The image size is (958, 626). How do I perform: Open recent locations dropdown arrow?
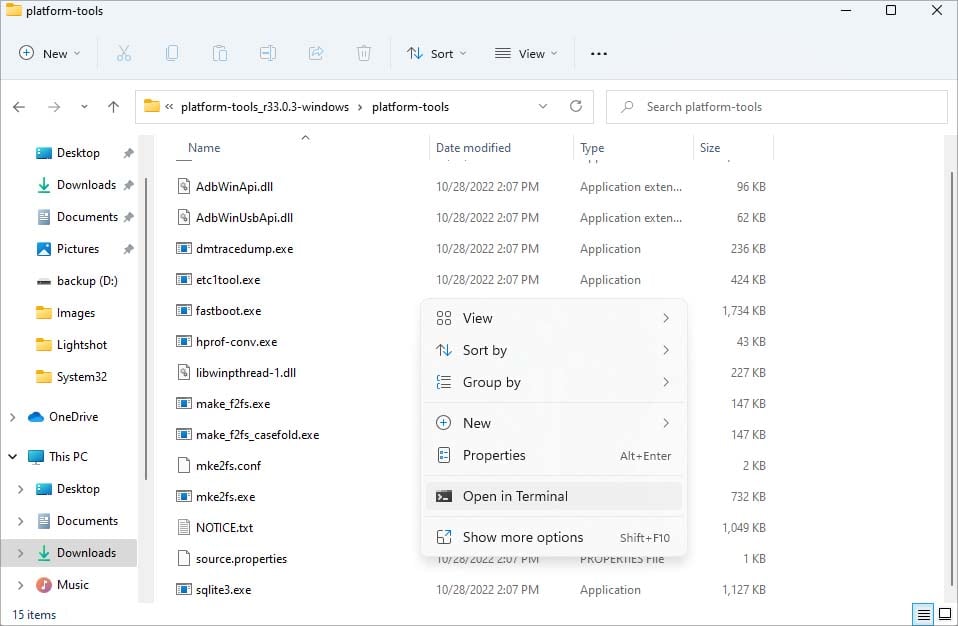(x=84, y=107)
